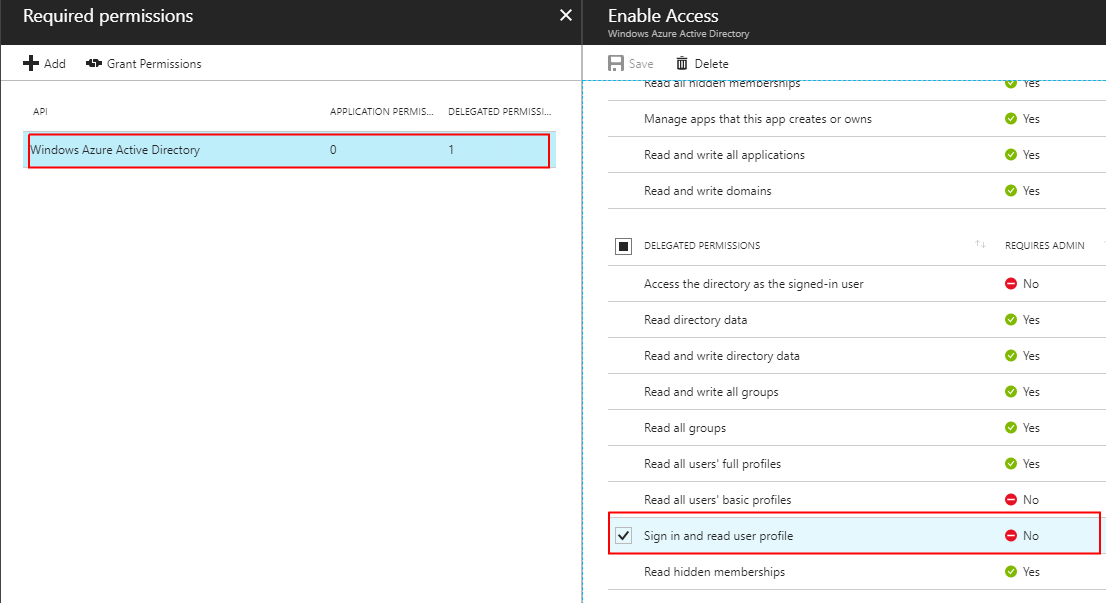Viewport: 1106px width, 603px height.
Task: Click the Delete button text
Action: click(x=711, y=64)
